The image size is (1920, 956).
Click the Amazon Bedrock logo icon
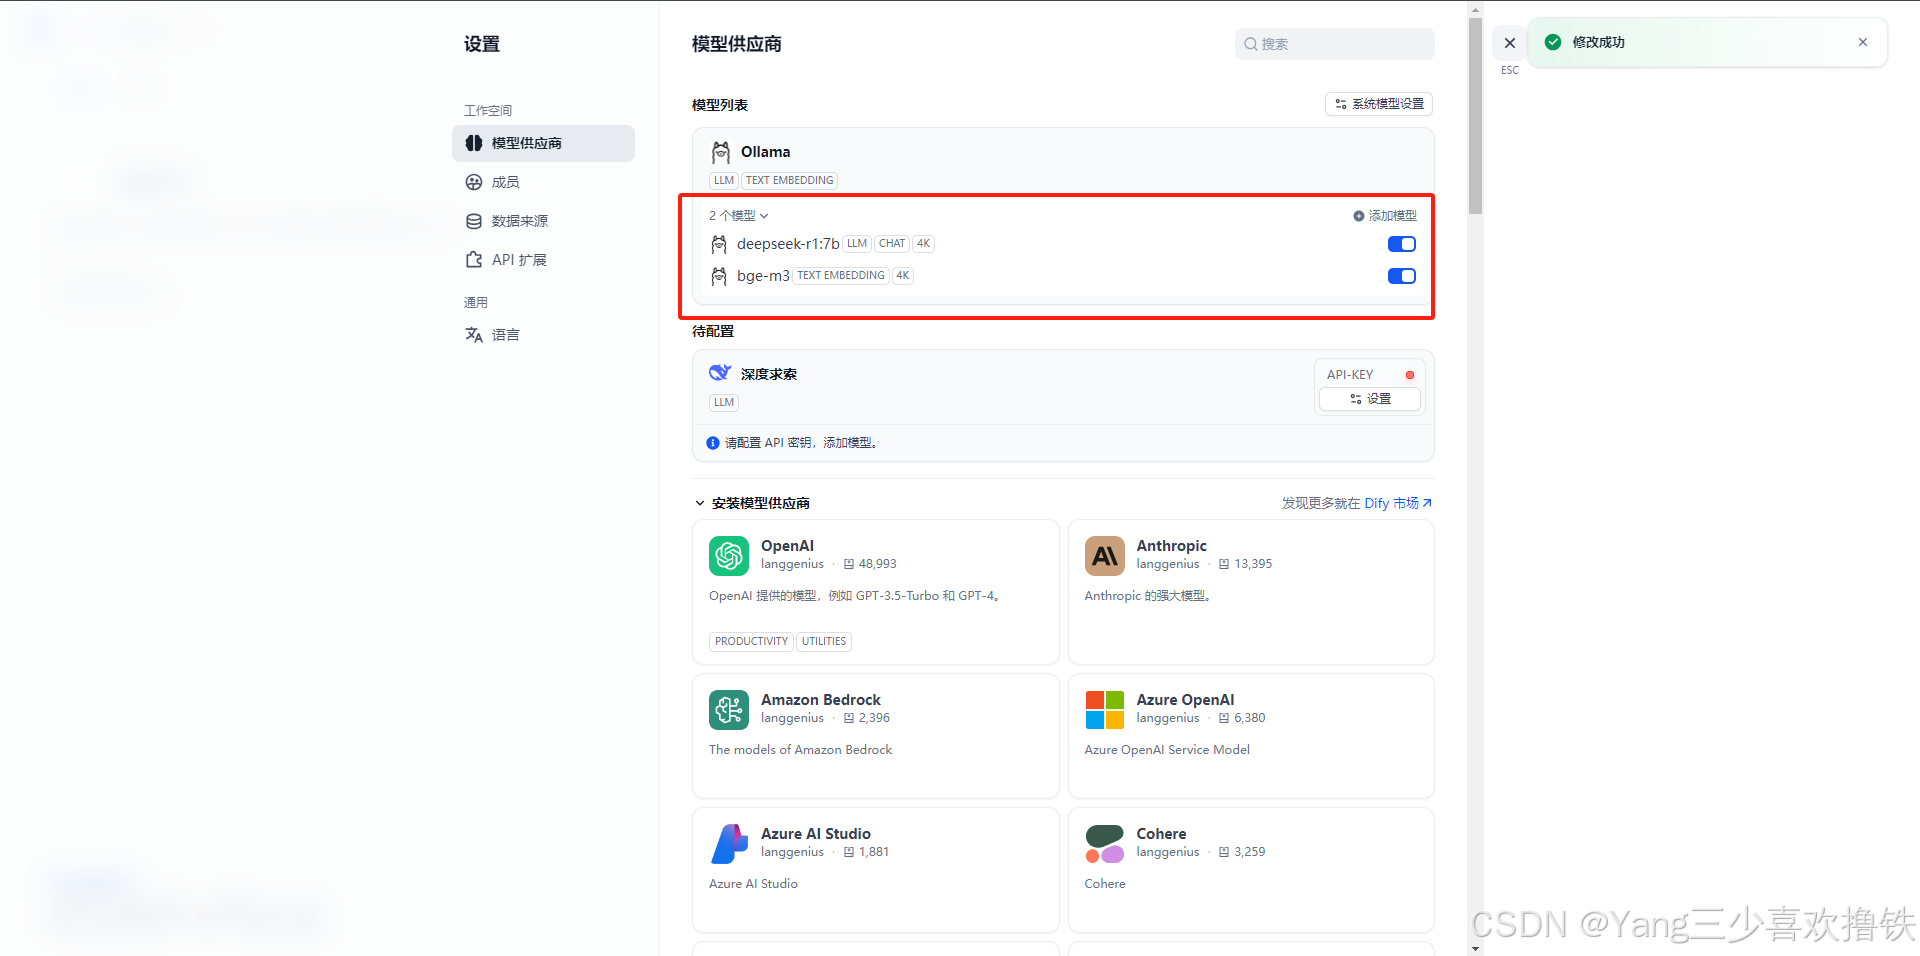pyautogui.click(x=729, y=710)
